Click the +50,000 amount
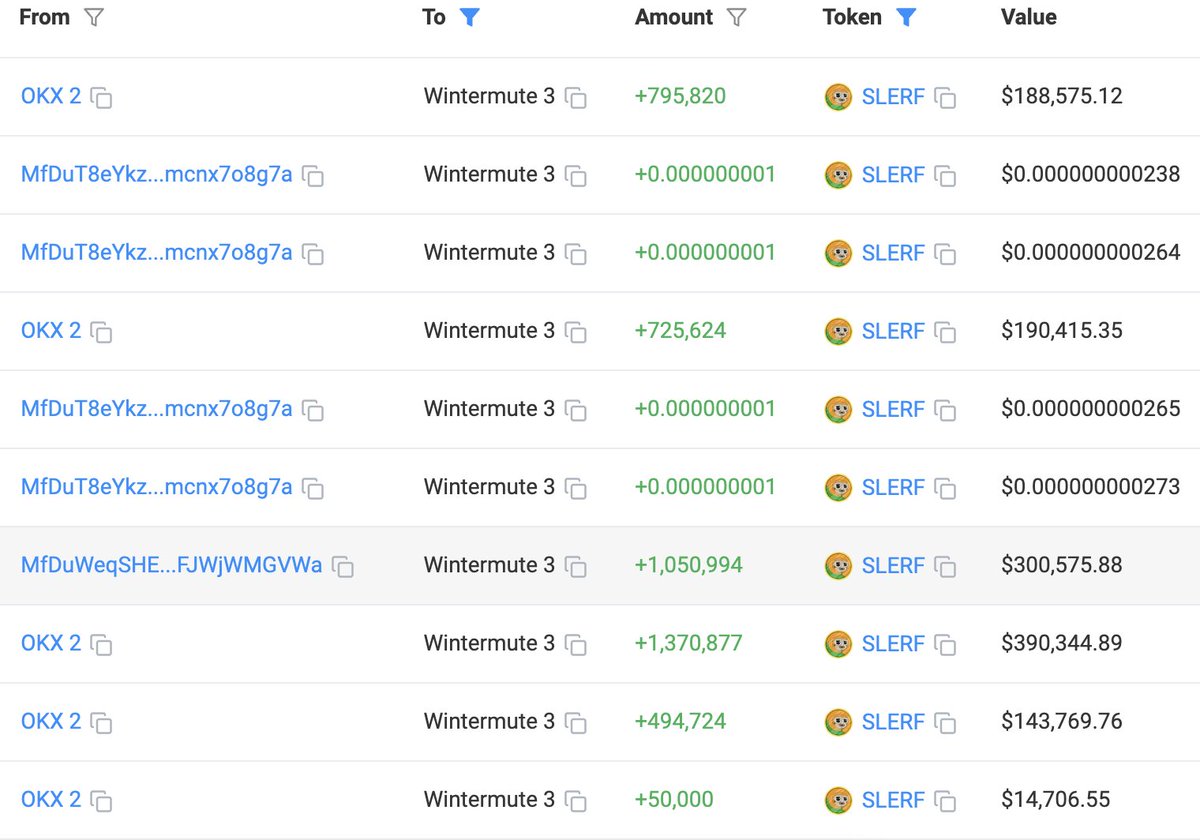 click(674, 799)
